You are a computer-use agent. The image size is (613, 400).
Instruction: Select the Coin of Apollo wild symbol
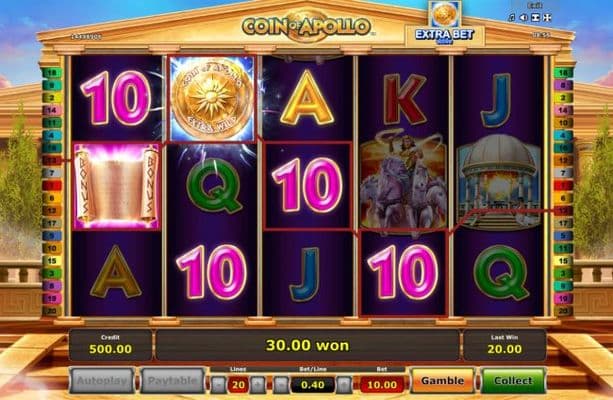click(212, 99)
